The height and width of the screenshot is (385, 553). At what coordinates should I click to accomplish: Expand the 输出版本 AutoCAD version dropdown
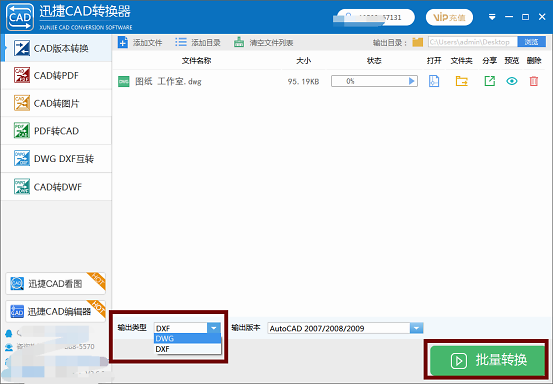click(x=416, y=328)
